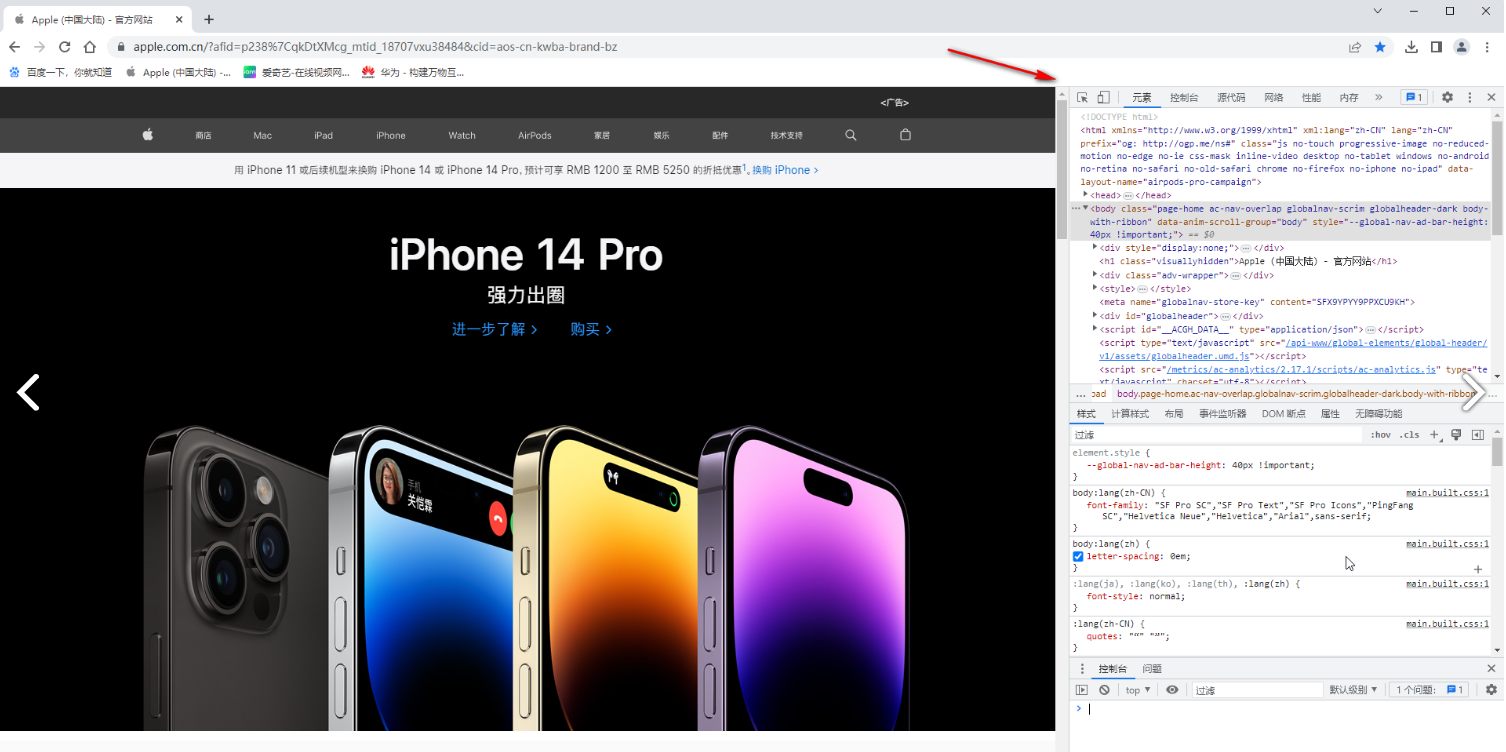Viewport: 1506px width, 752px height.
Task: Reload the page with the refresh icon
Action: click(x=65, y=47)
